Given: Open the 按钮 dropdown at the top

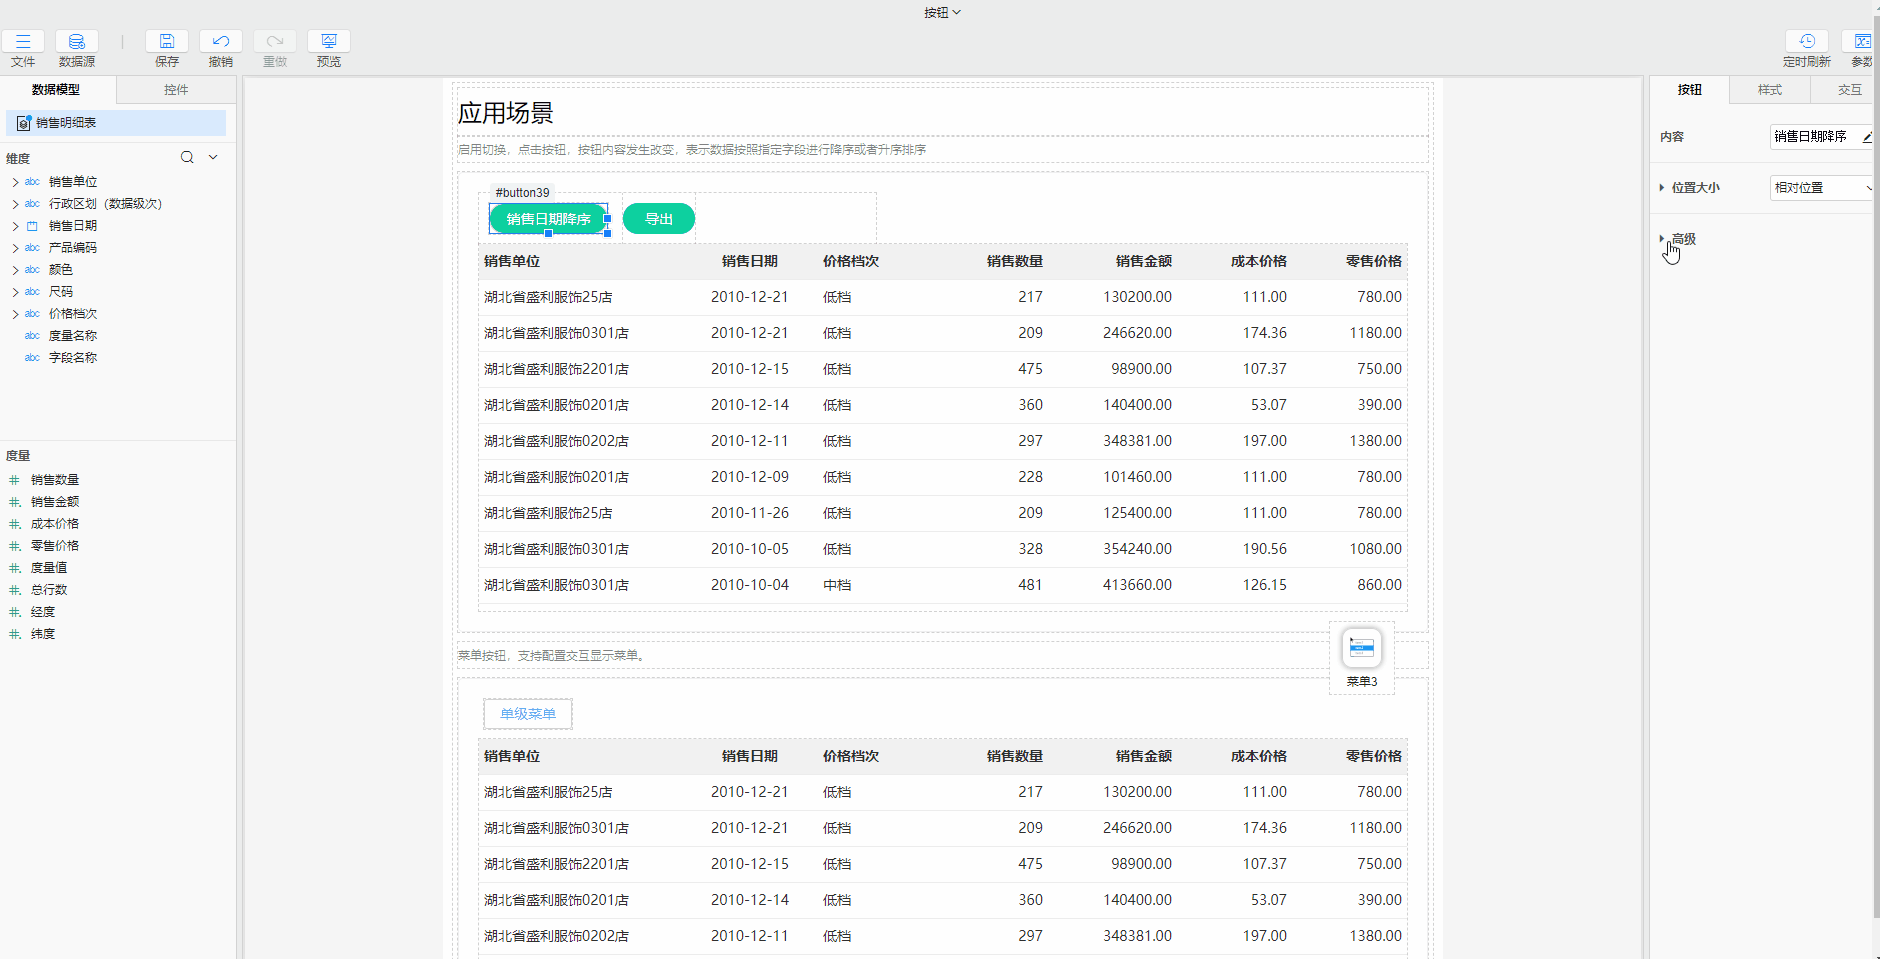Looking at the screenshot, I should [943, 12].
